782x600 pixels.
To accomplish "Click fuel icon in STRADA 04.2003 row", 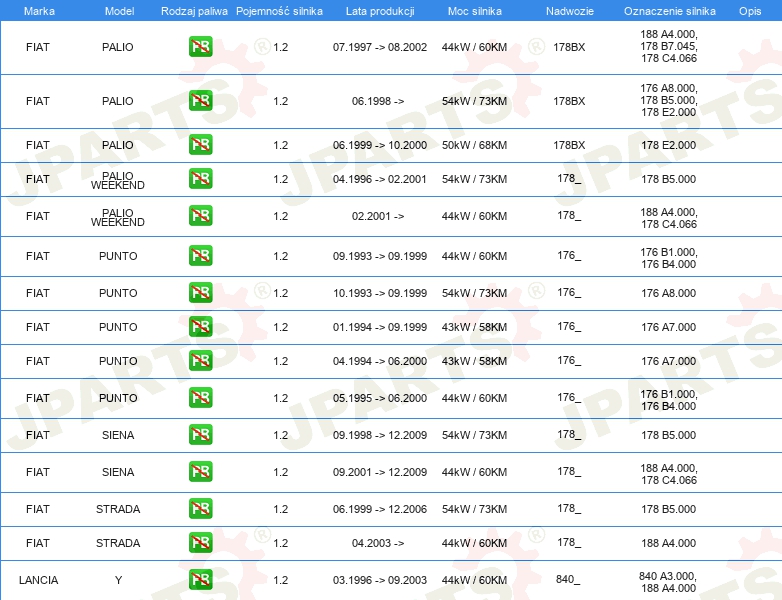I will click(x=200, y=543).
